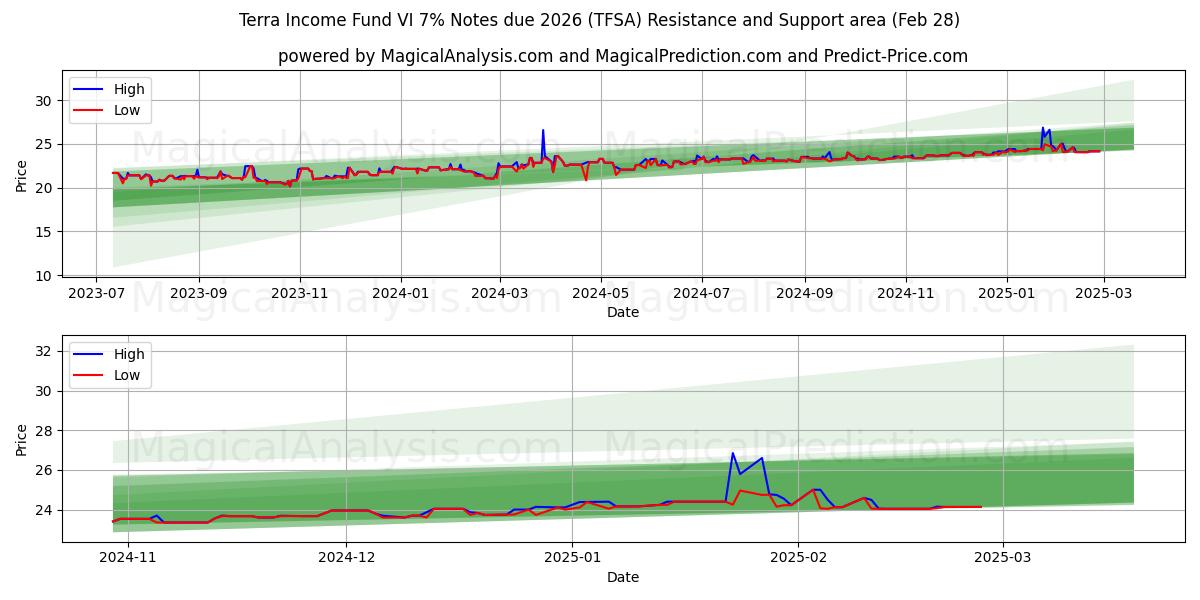
Task: Click the '2024-12' x-axis label in bottom chart
Action: coord(346,559)
